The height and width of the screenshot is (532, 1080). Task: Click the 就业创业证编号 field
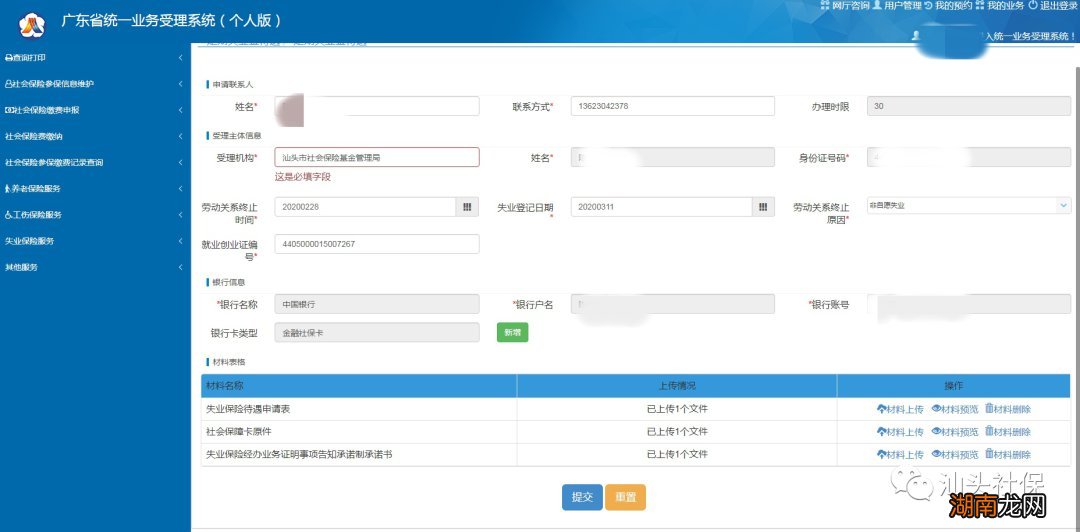click(x=377, y=244)
